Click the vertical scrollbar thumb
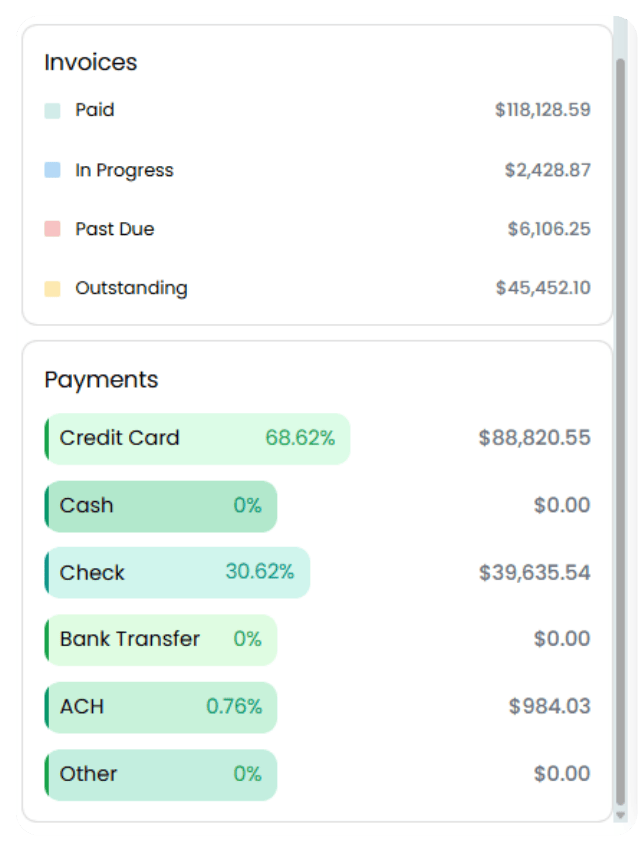 [620, 433]
